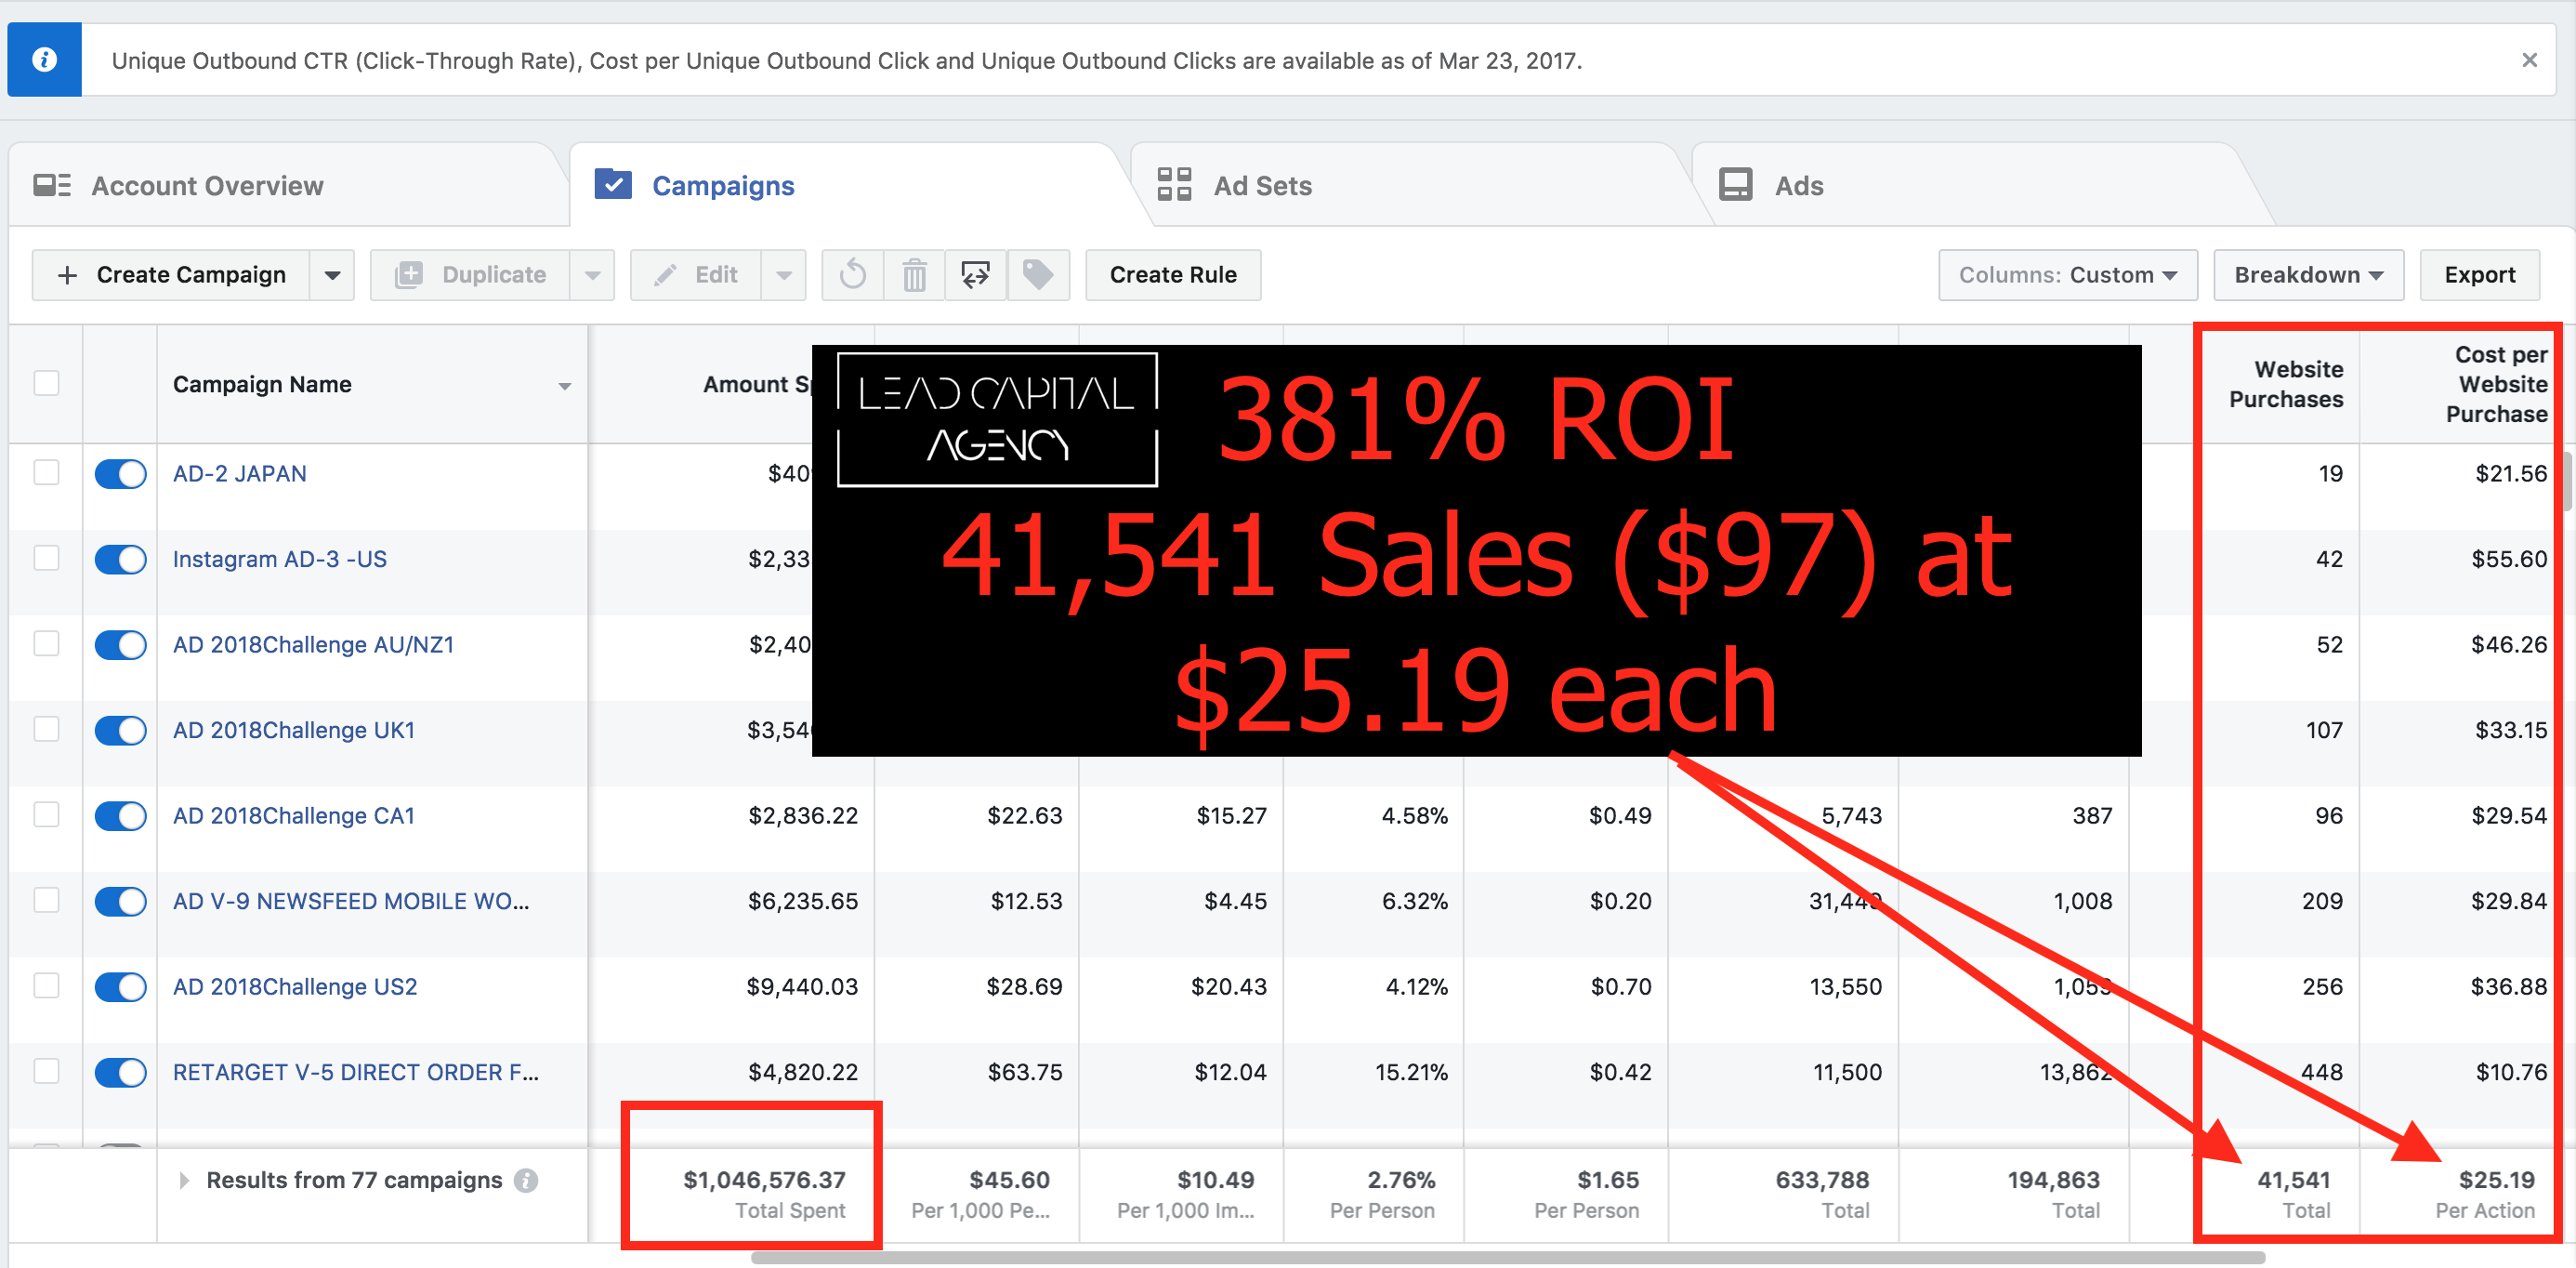2576x1268 pixels.
Task: Open the Ads tab
Action: coord(1970,185)
